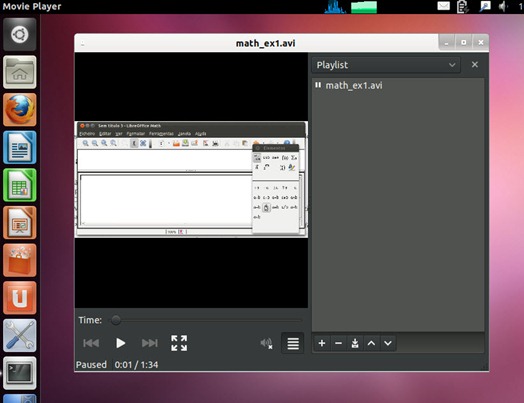Close the playlist sidebar panel
The width and height of the screenshot is (524, 403).
coord(475,64)
